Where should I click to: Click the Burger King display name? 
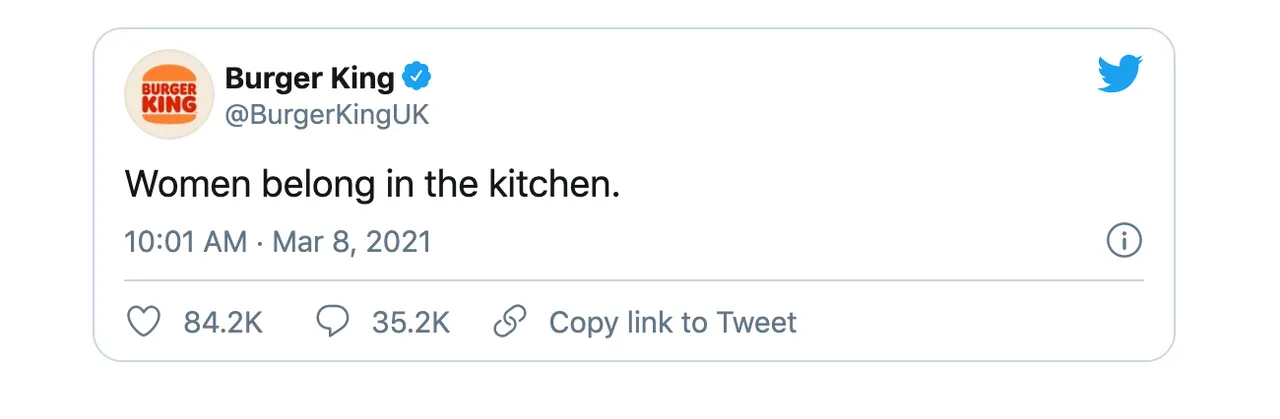(x=310, y=77)
